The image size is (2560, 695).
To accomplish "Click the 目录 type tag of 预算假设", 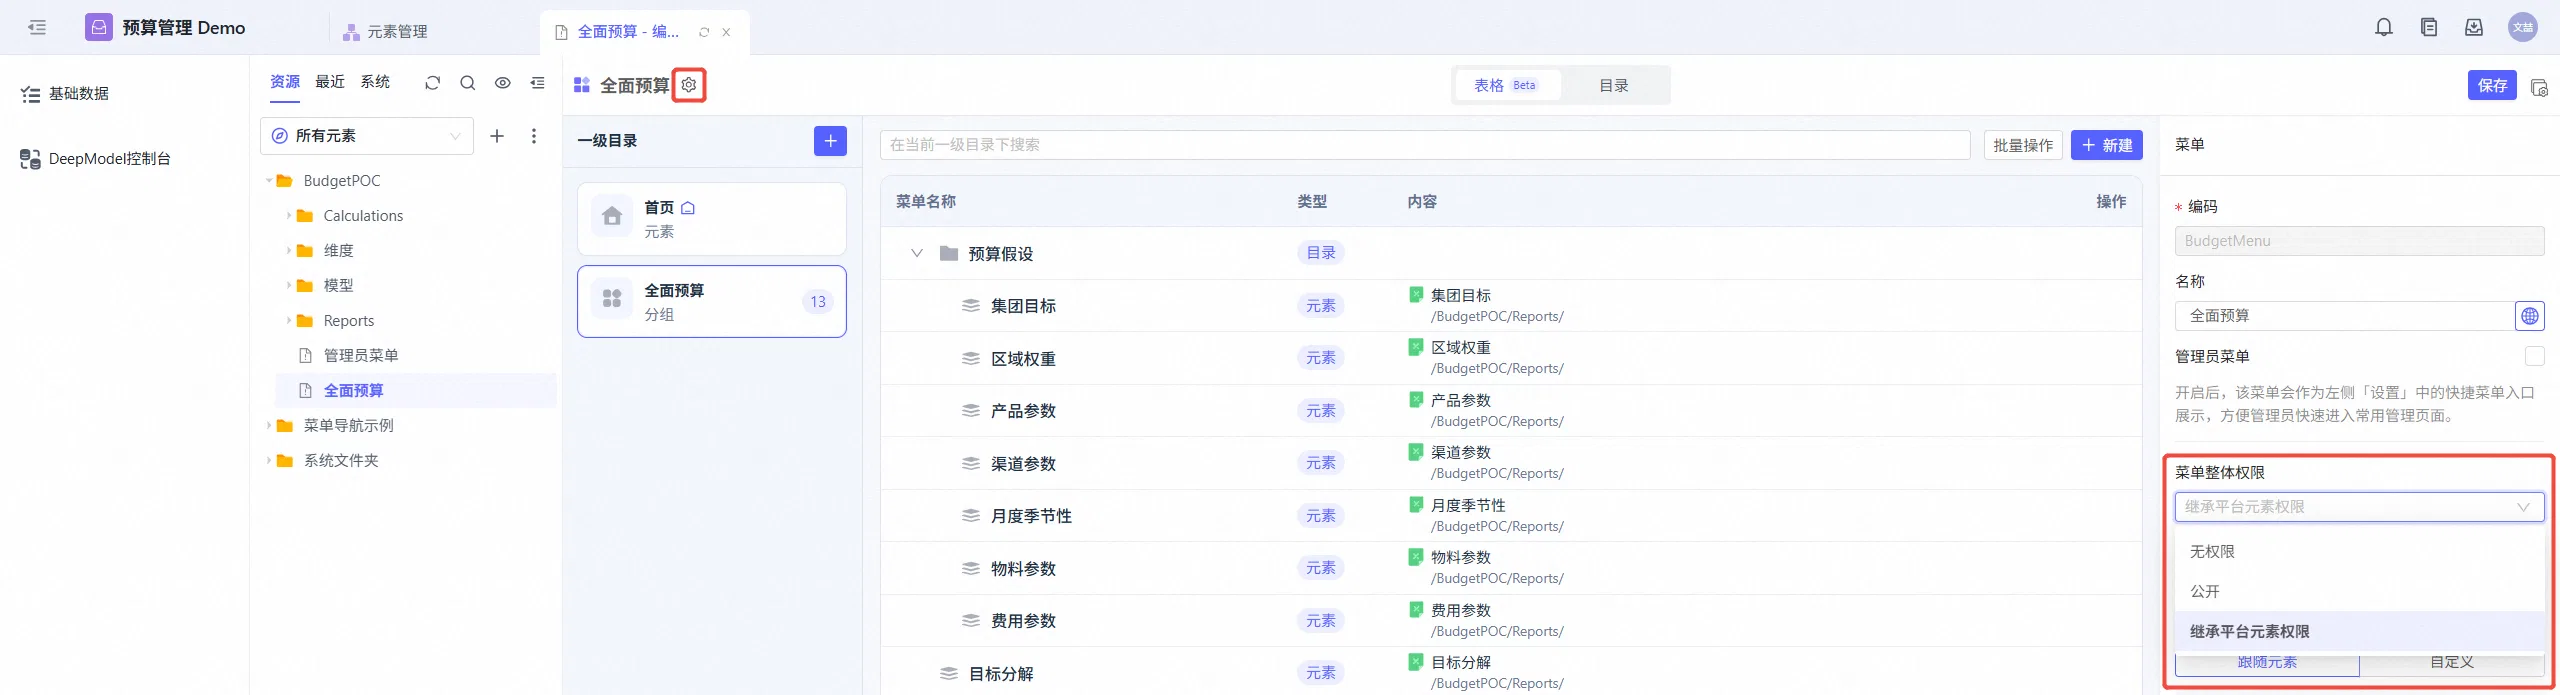I will 1320,253.
